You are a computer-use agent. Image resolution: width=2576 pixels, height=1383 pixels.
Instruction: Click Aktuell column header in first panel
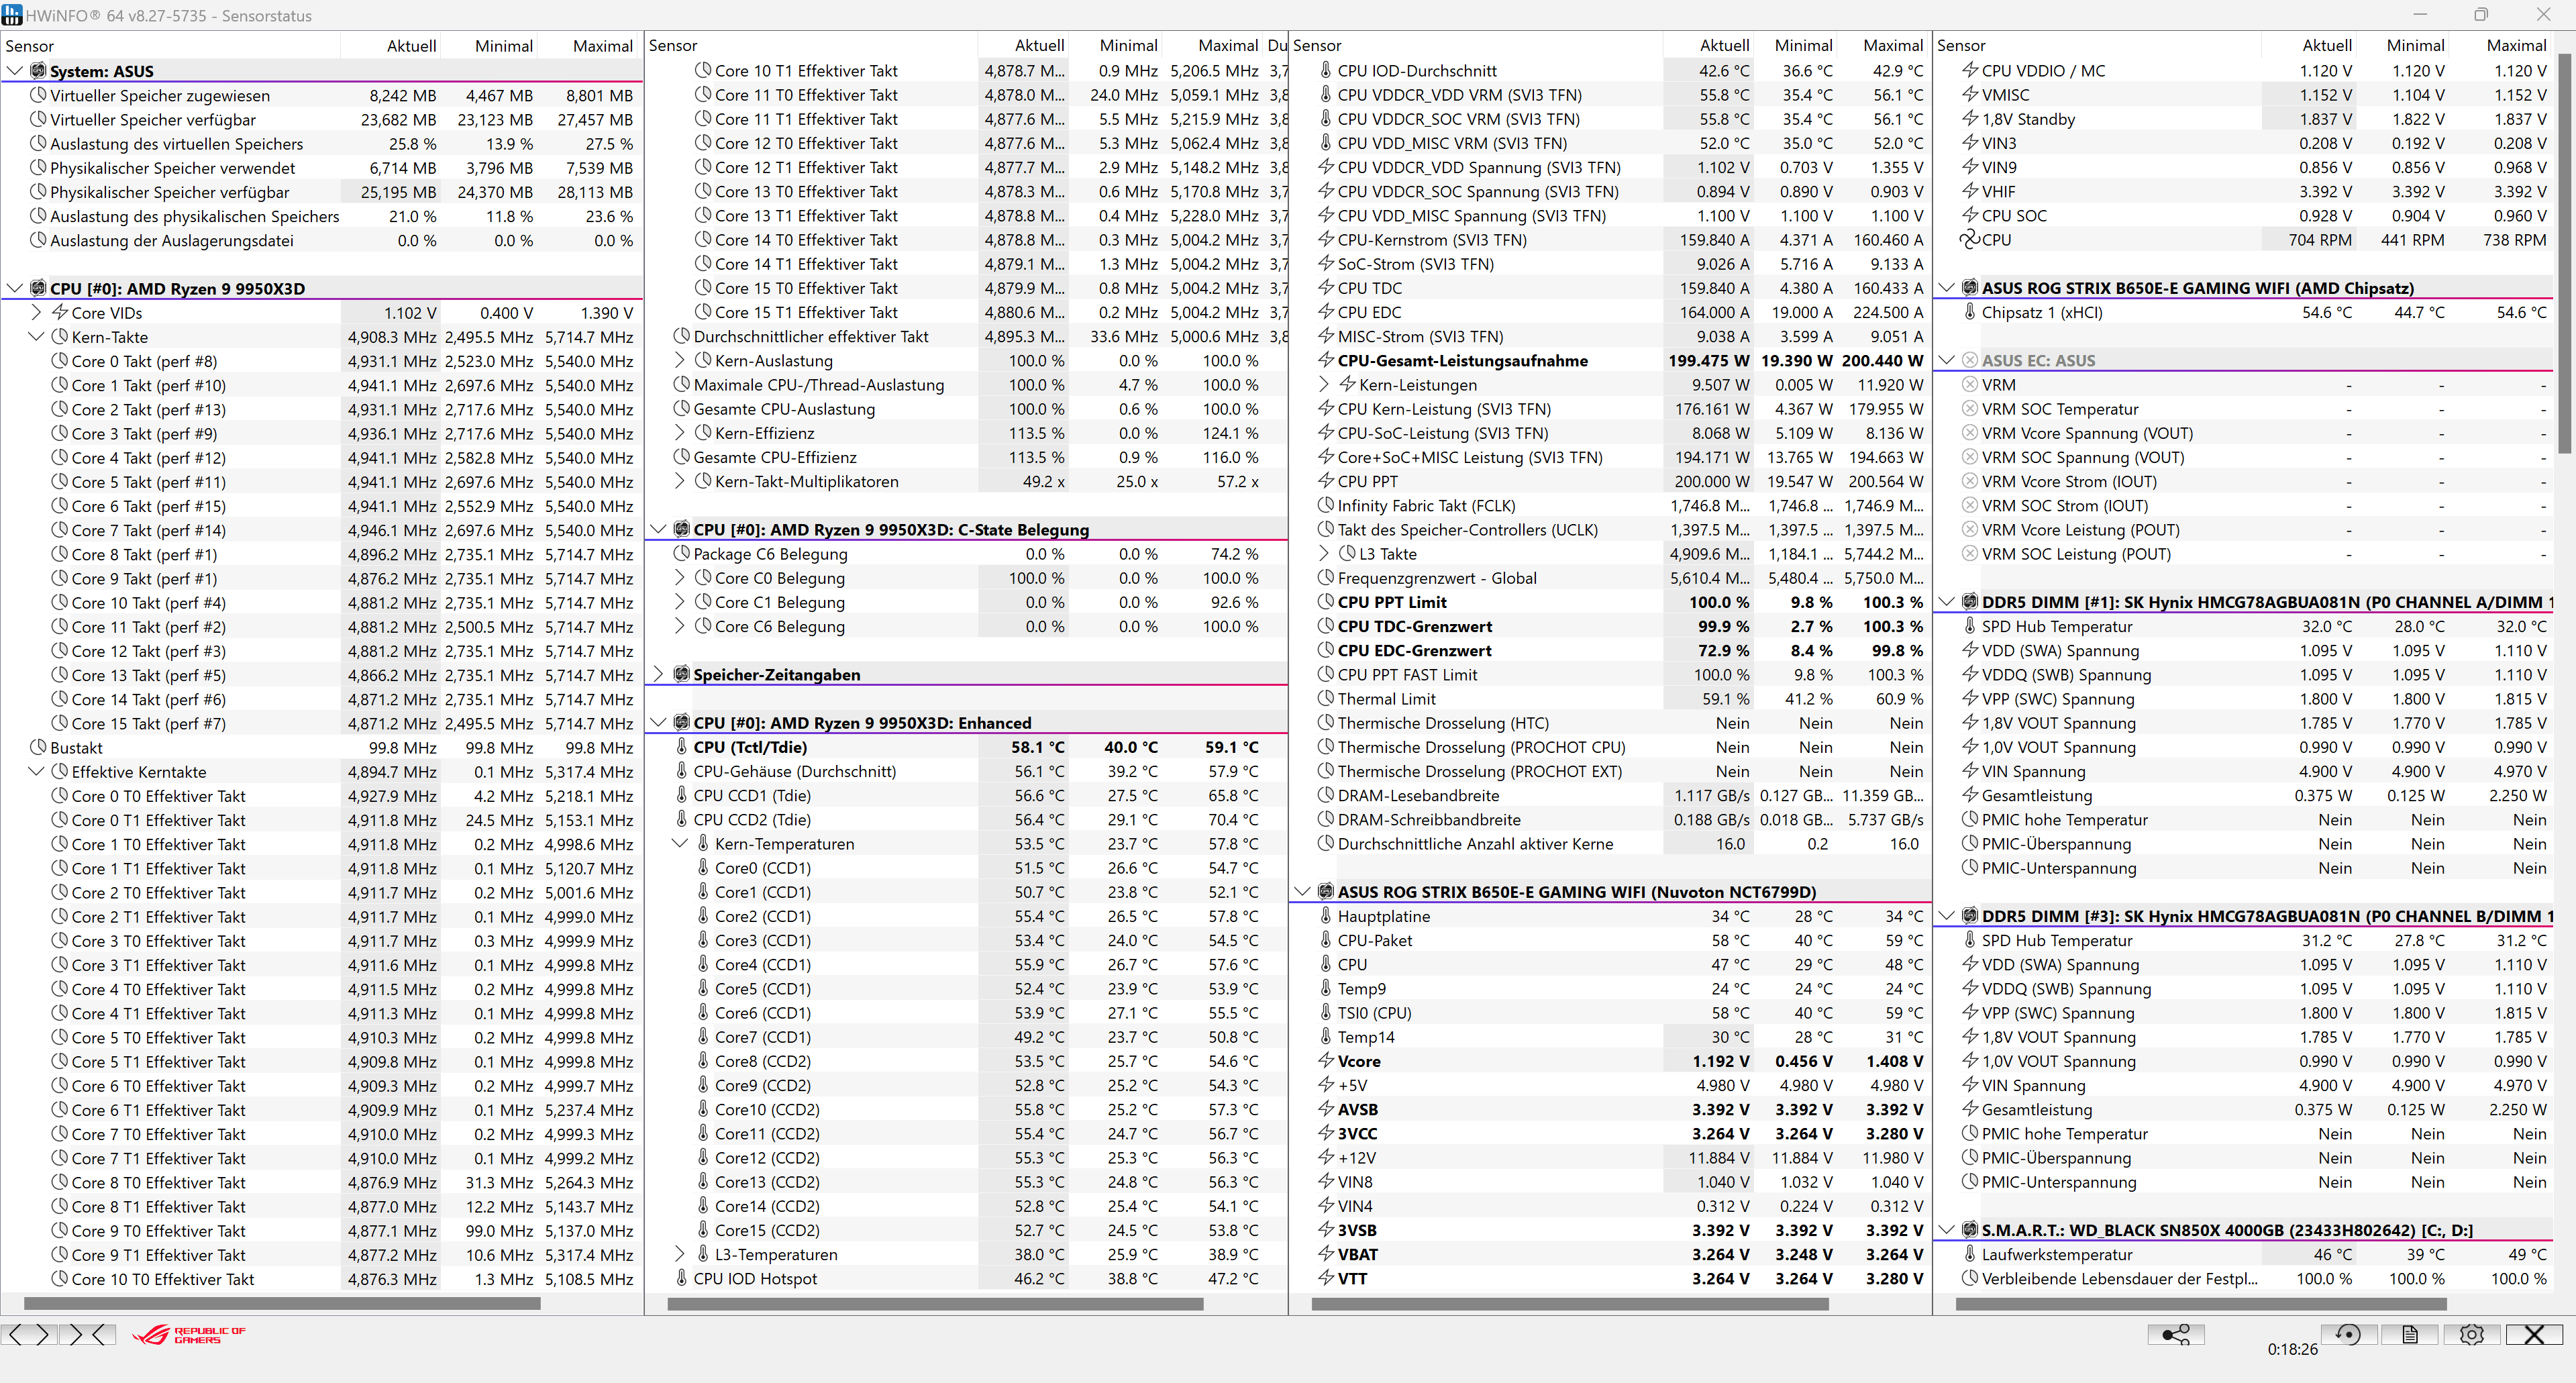pos(391,46)
